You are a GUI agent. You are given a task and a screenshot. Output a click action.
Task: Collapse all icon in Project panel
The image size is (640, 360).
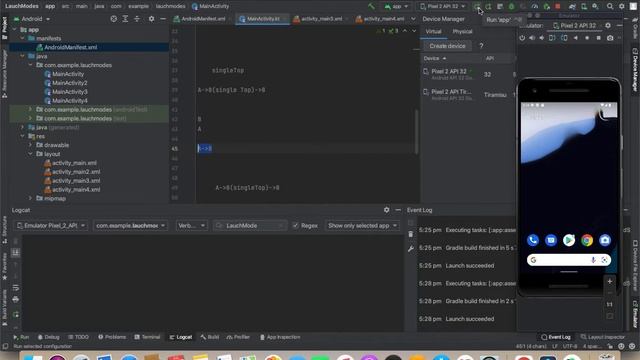[x=137, y=19]
